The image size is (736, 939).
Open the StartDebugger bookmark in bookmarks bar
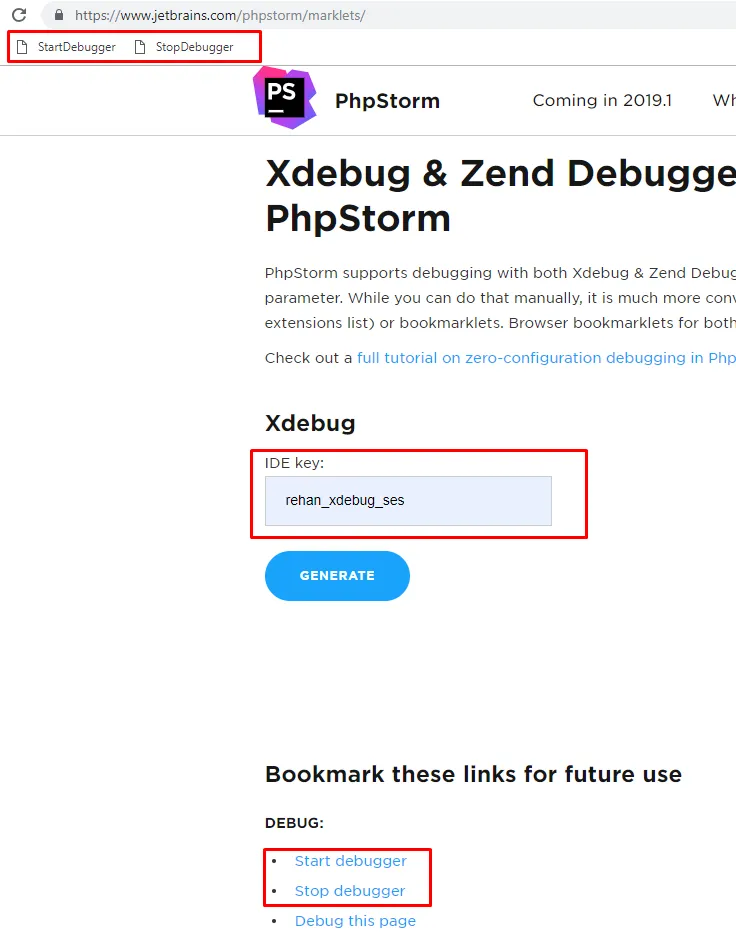pyautogui.click(x=67, y=47)
